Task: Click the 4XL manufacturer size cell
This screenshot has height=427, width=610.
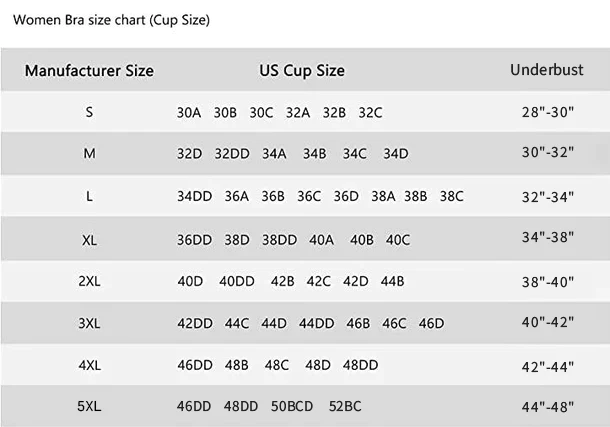Action: pyautogui.click(x=89, y=365)
